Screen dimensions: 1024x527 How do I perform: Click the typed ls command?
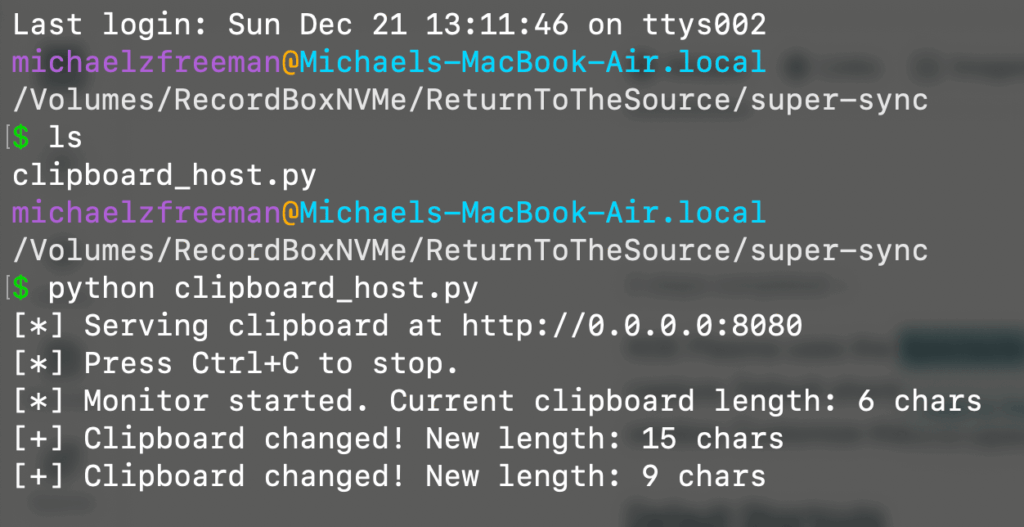click(65, 138)
